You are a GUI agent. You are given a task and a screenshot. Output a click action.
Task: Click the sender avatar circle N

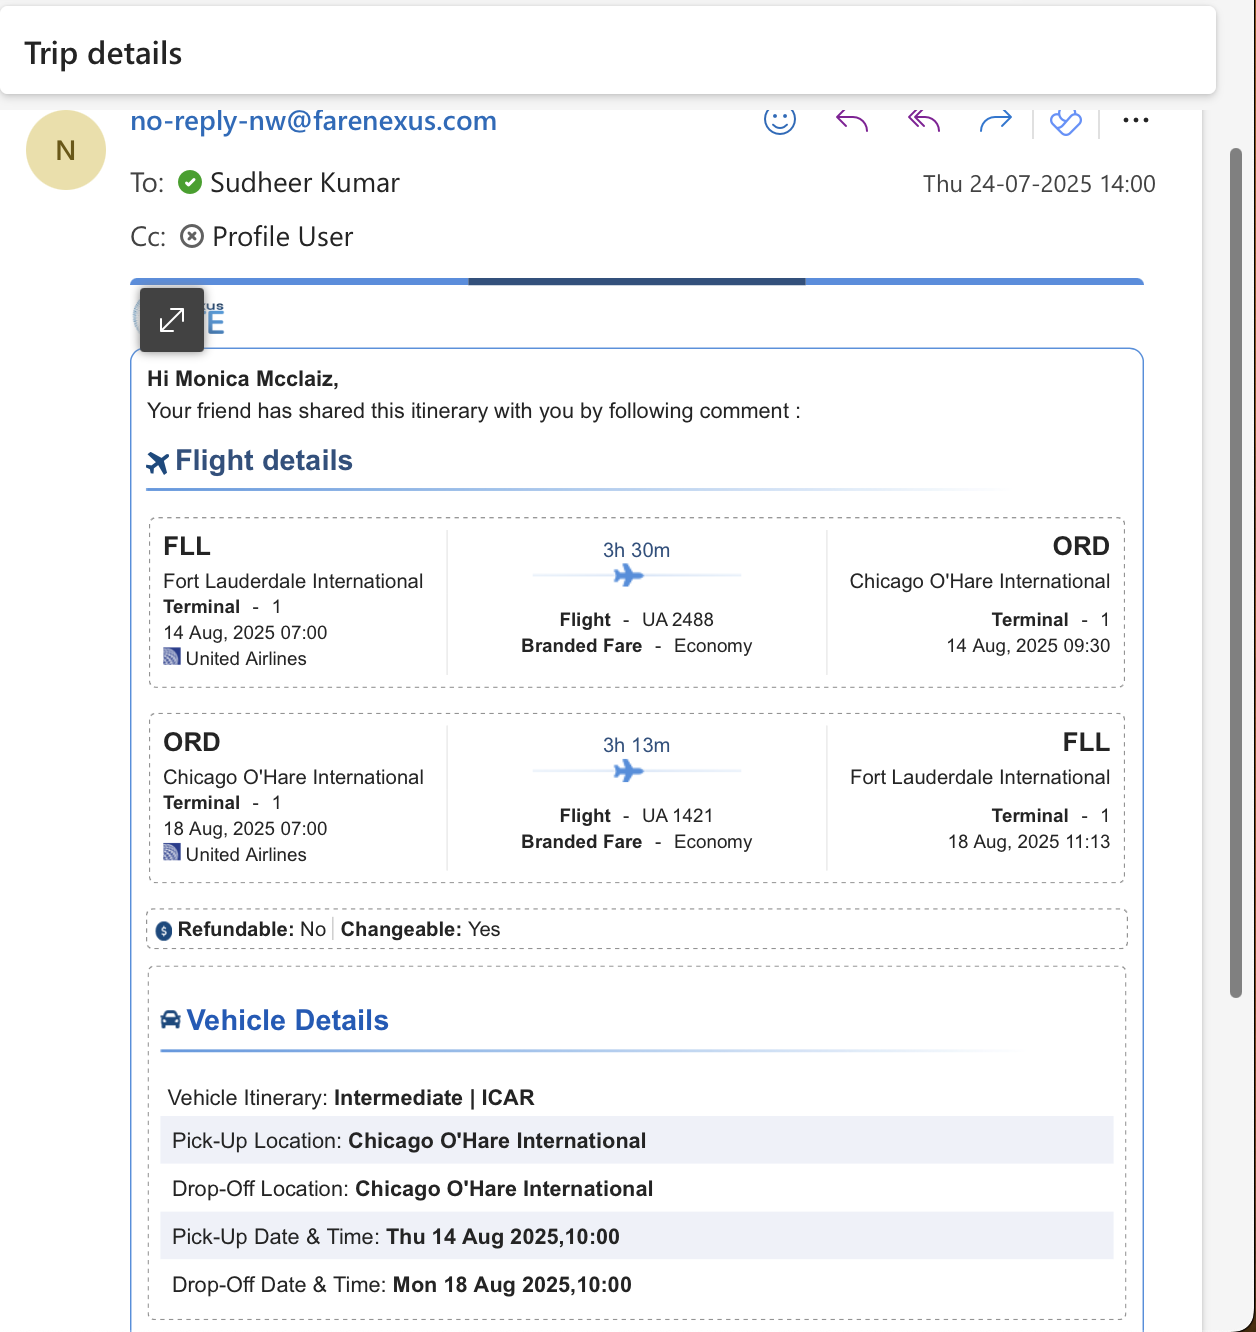(66, 150)
